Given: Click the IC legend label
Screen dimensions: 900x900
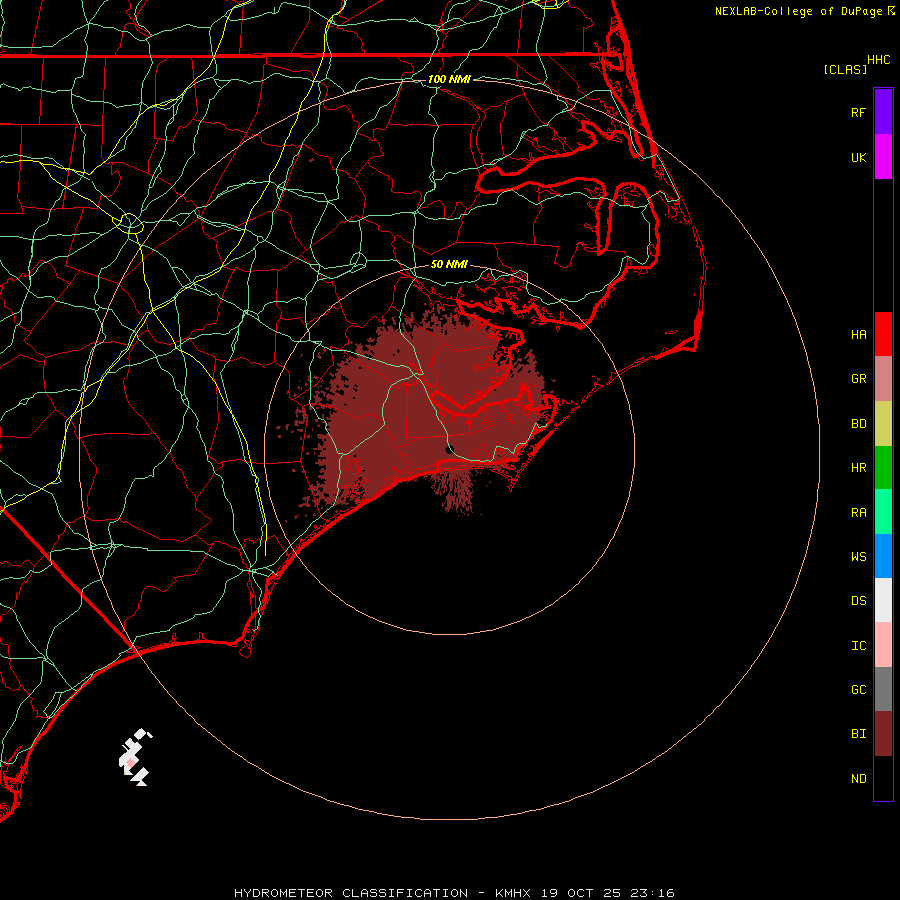Looking at the screenshot, I should coord(859,646).
